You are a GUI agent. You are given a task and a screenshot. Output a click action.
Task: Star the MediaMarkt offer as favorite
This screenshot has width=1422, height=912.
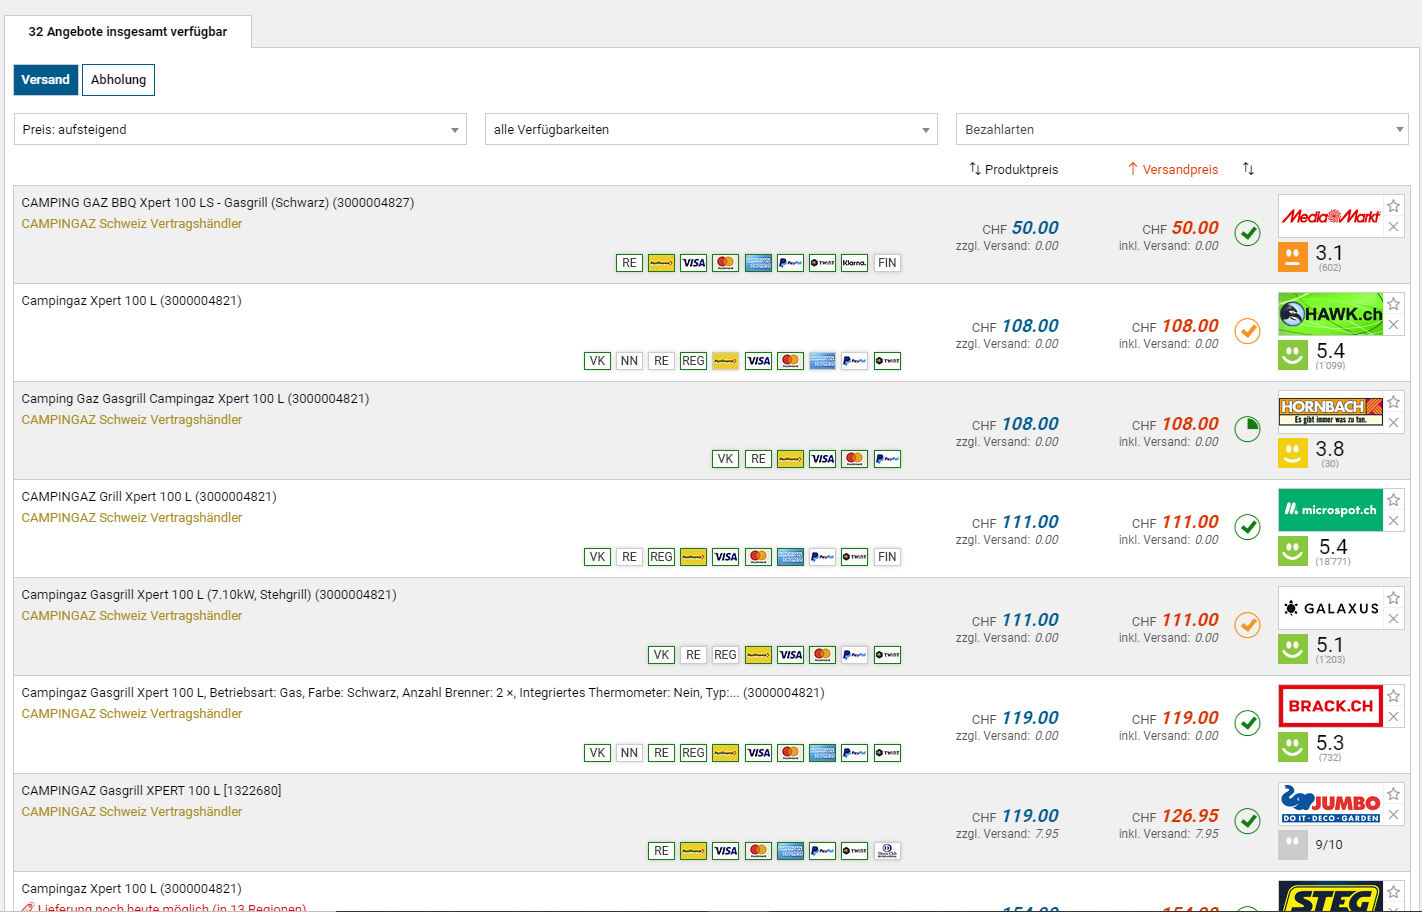[1393, 206]
